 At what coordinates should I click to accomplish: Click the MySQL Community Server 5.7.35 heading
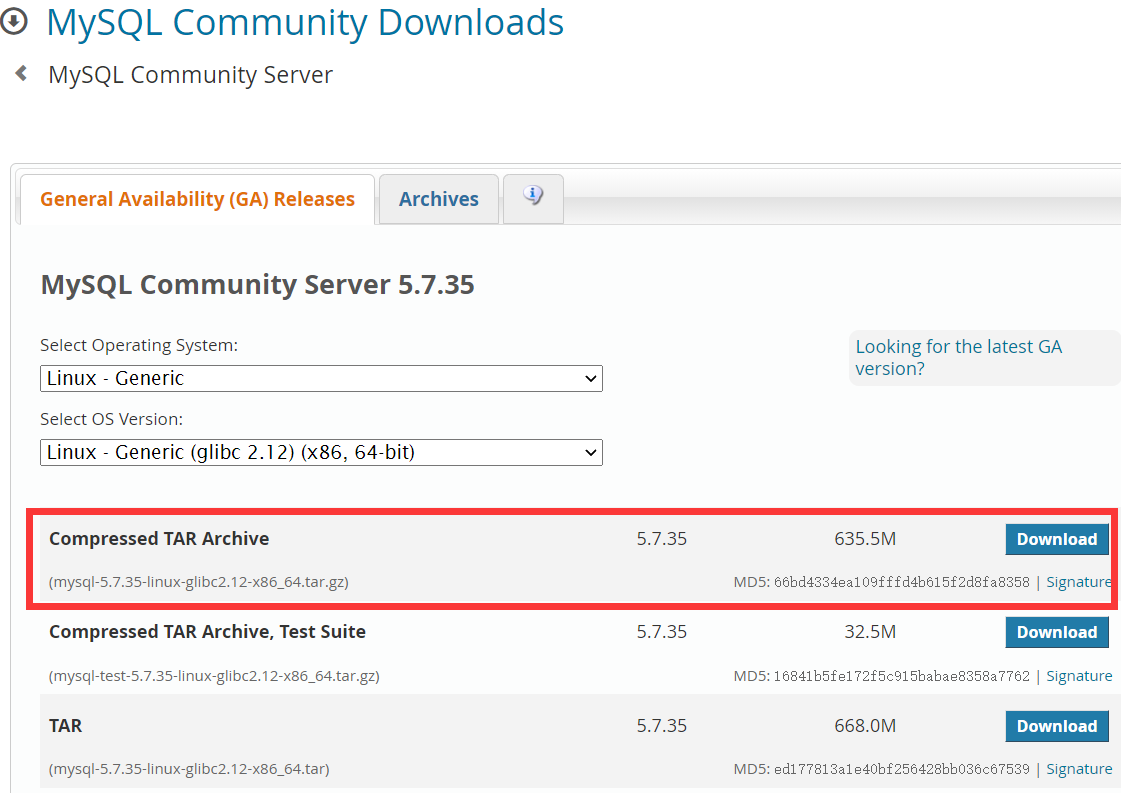tap(257, 285)
